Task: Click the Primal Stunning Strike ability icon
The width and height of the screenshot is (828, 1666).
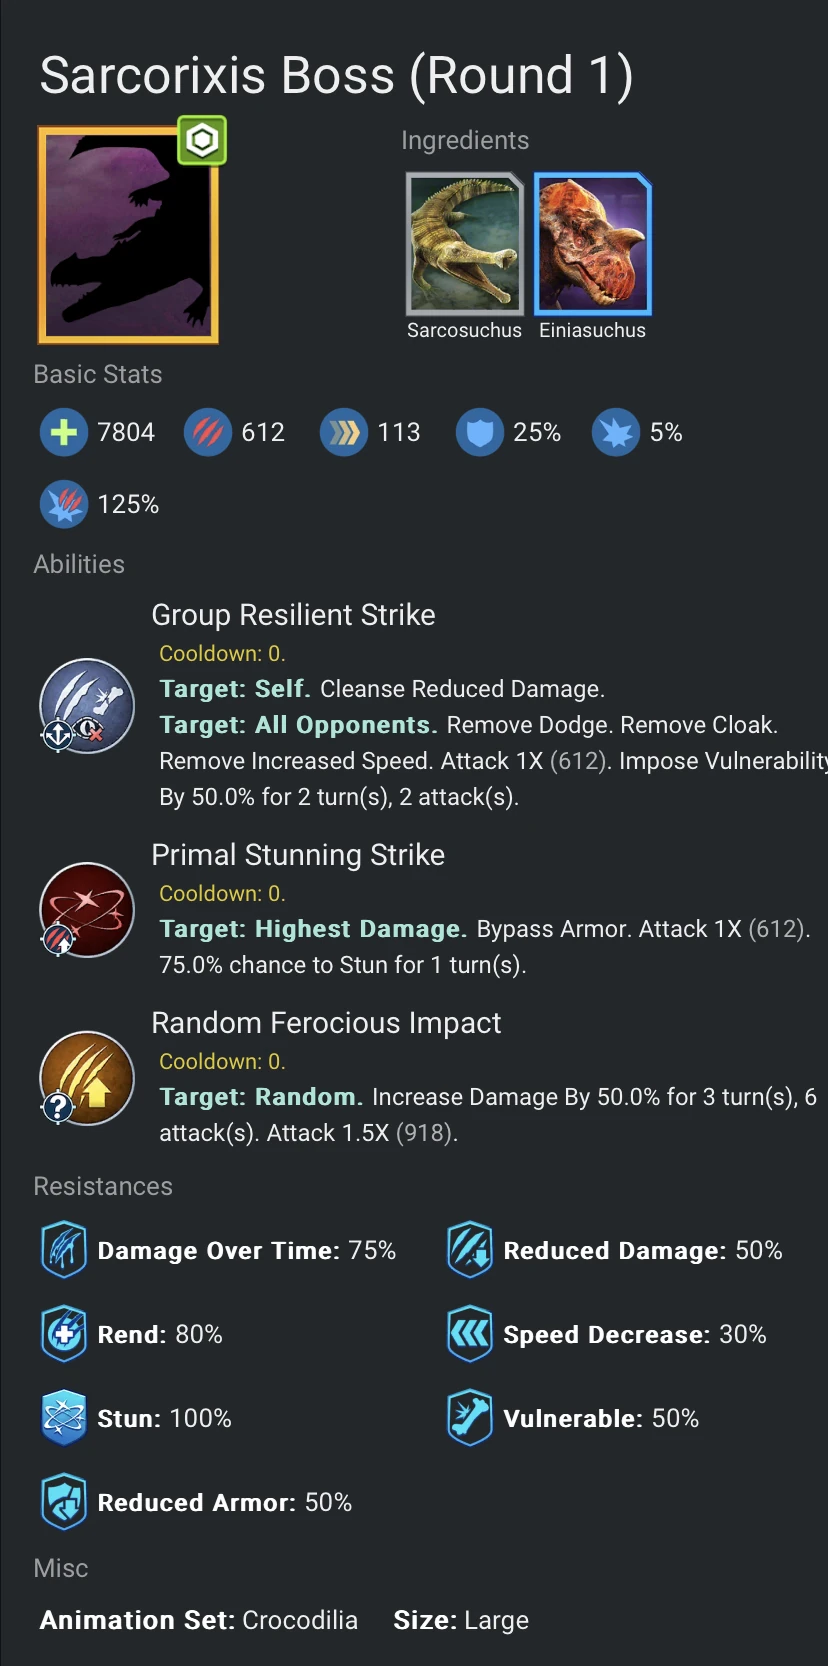Action: pos(87,910)
